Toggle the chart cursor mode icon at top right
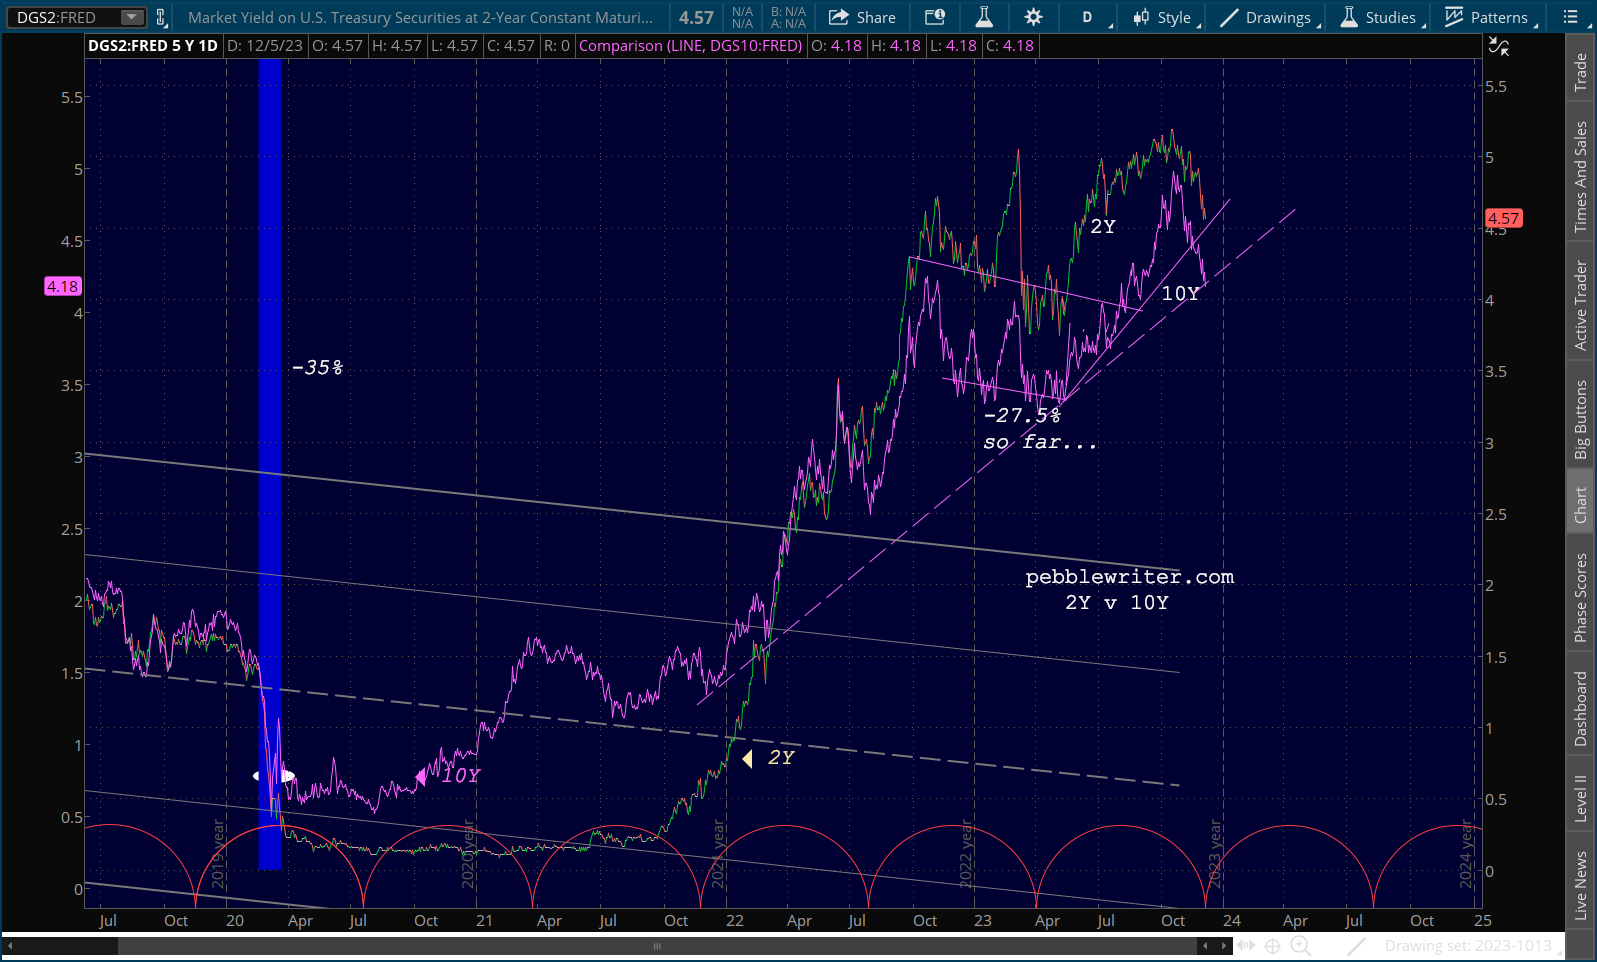 click(x=1498, y=46)
